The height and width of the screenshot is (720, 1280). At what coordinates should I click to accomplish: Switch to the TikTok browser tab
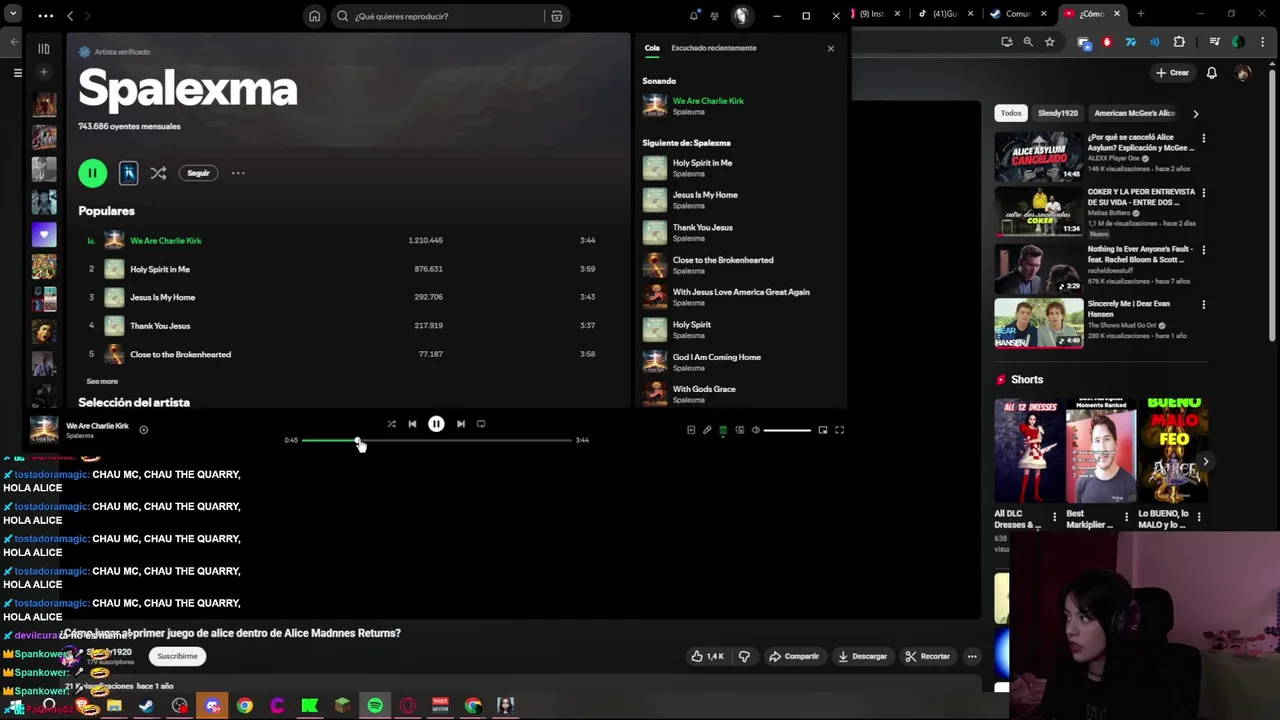tap(944, 14)
